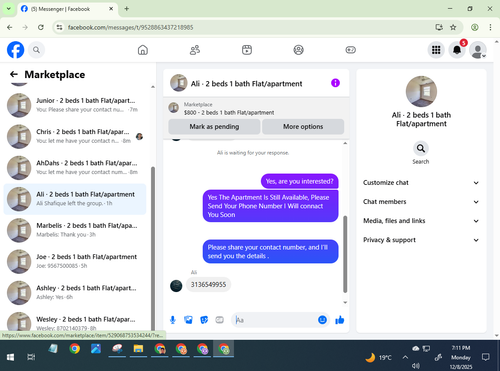Open Ashley's 2 beds conversation
Image resolution: width=500 pixels, height=371 pixels.
tap(75, 293)
